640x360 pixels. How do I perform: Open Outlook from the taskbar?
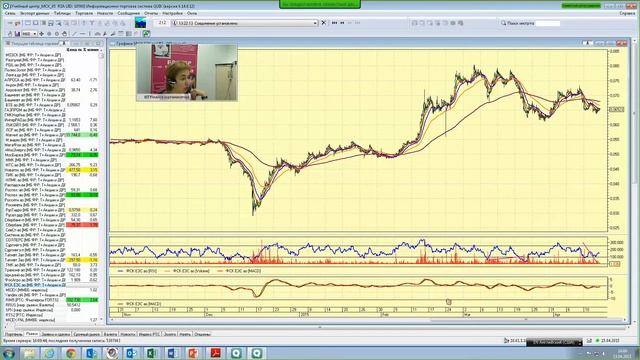[131, 353]
